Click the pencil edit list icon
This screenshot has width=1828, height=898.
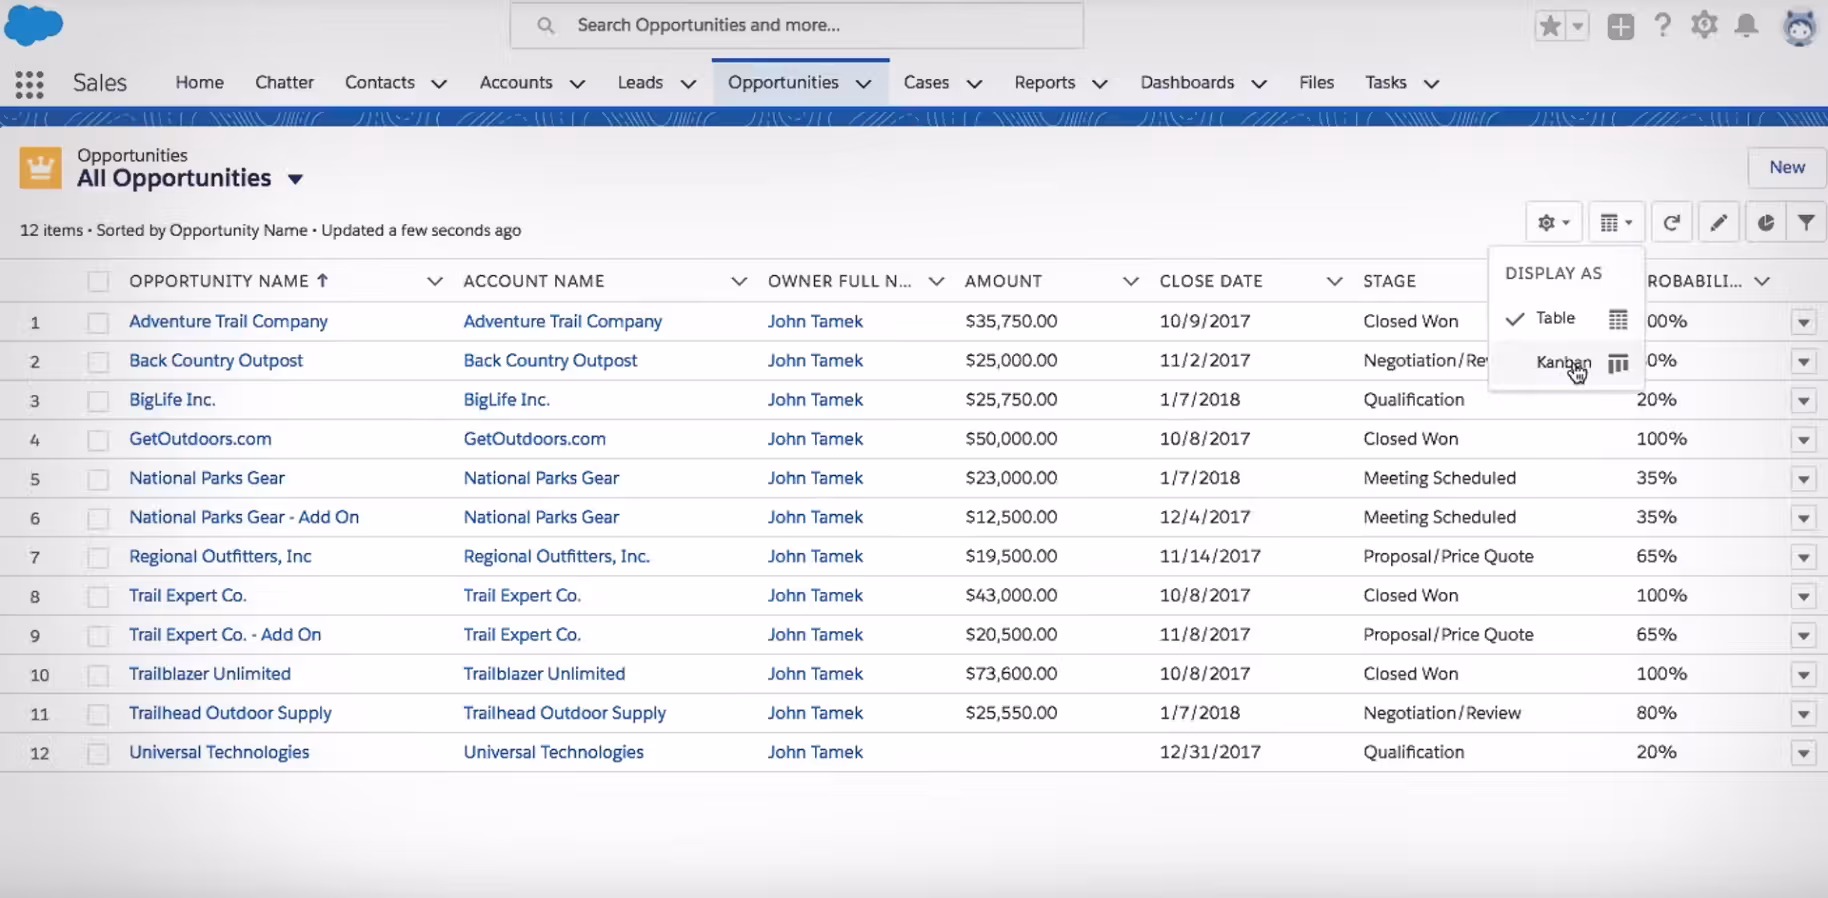1718,223
